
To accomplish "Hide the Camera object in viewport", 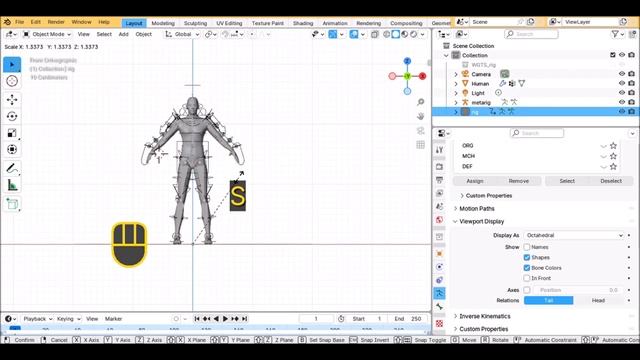I will pos(622,74).
